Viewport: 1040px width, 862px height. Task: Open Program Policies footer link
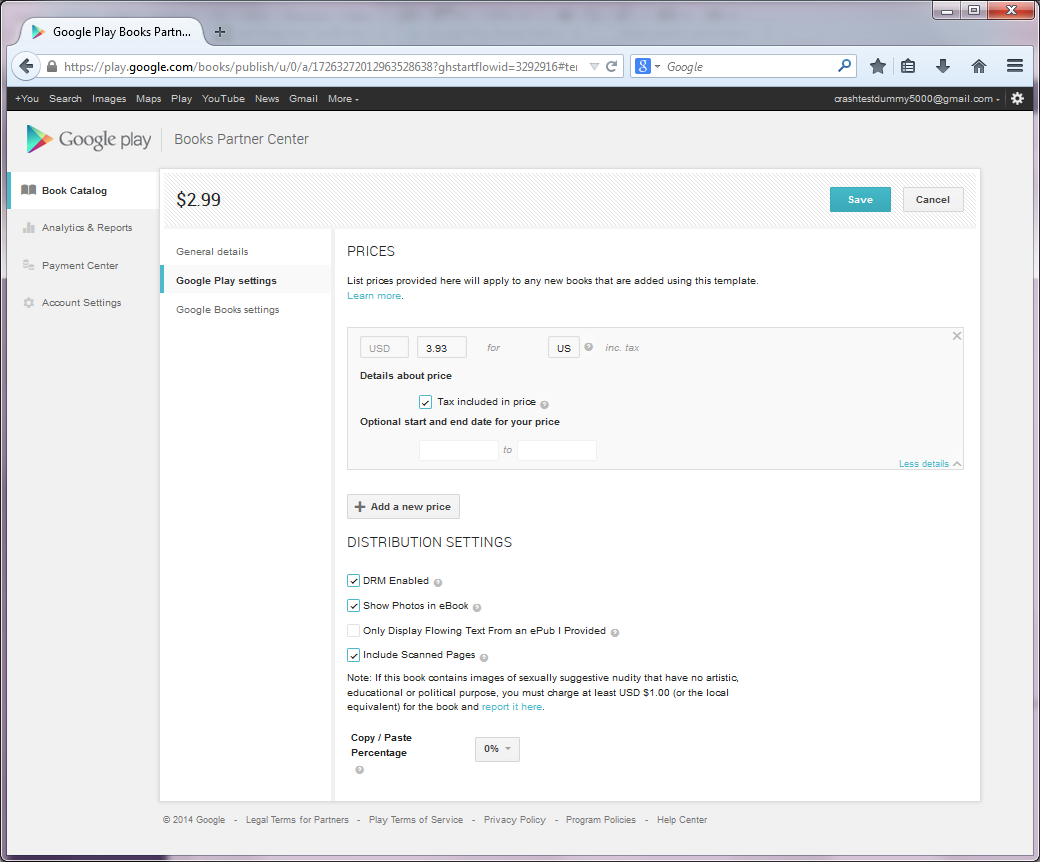click(x=600, y=820)
